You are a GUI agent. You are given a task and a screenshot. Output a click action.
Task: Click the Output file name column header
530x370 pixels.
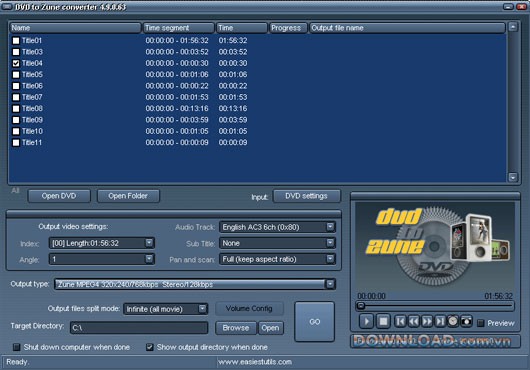(407, 28)
